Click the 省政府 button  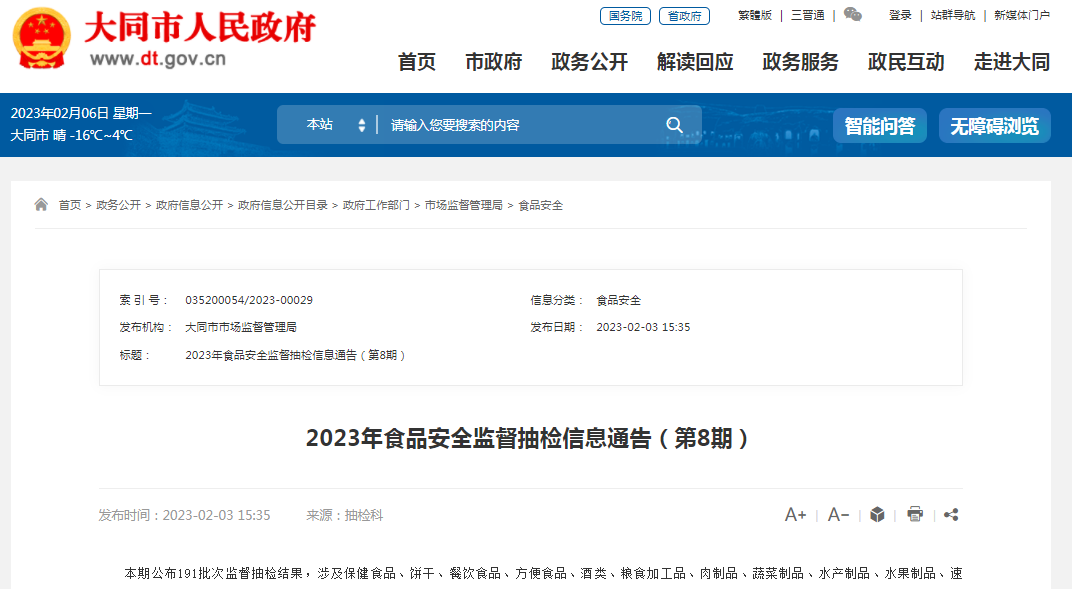coord(684,16)
